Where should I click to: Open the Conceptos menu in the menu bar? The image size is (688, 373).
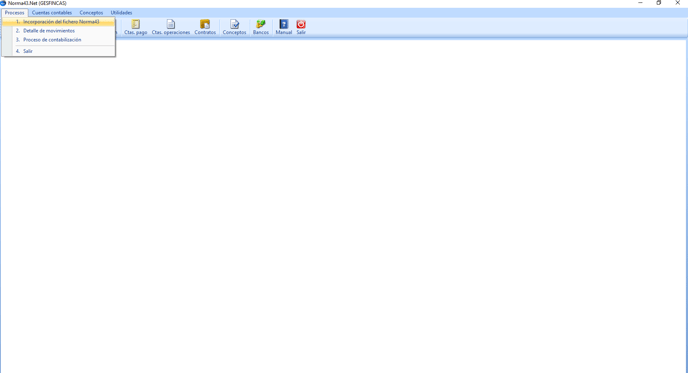91,13
